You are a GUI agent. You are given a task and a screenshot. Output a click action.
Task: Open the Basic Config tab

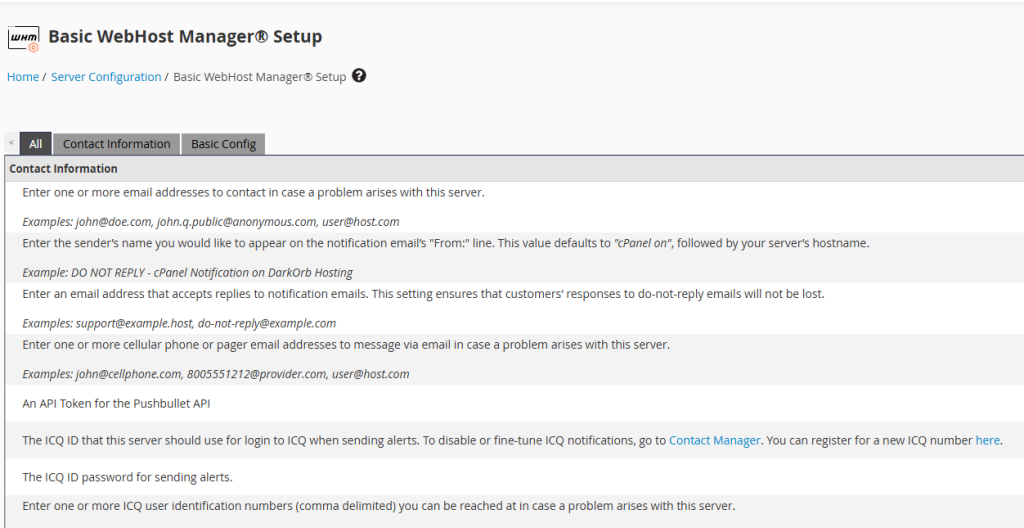pyautogui.click(x=223, y=144)
